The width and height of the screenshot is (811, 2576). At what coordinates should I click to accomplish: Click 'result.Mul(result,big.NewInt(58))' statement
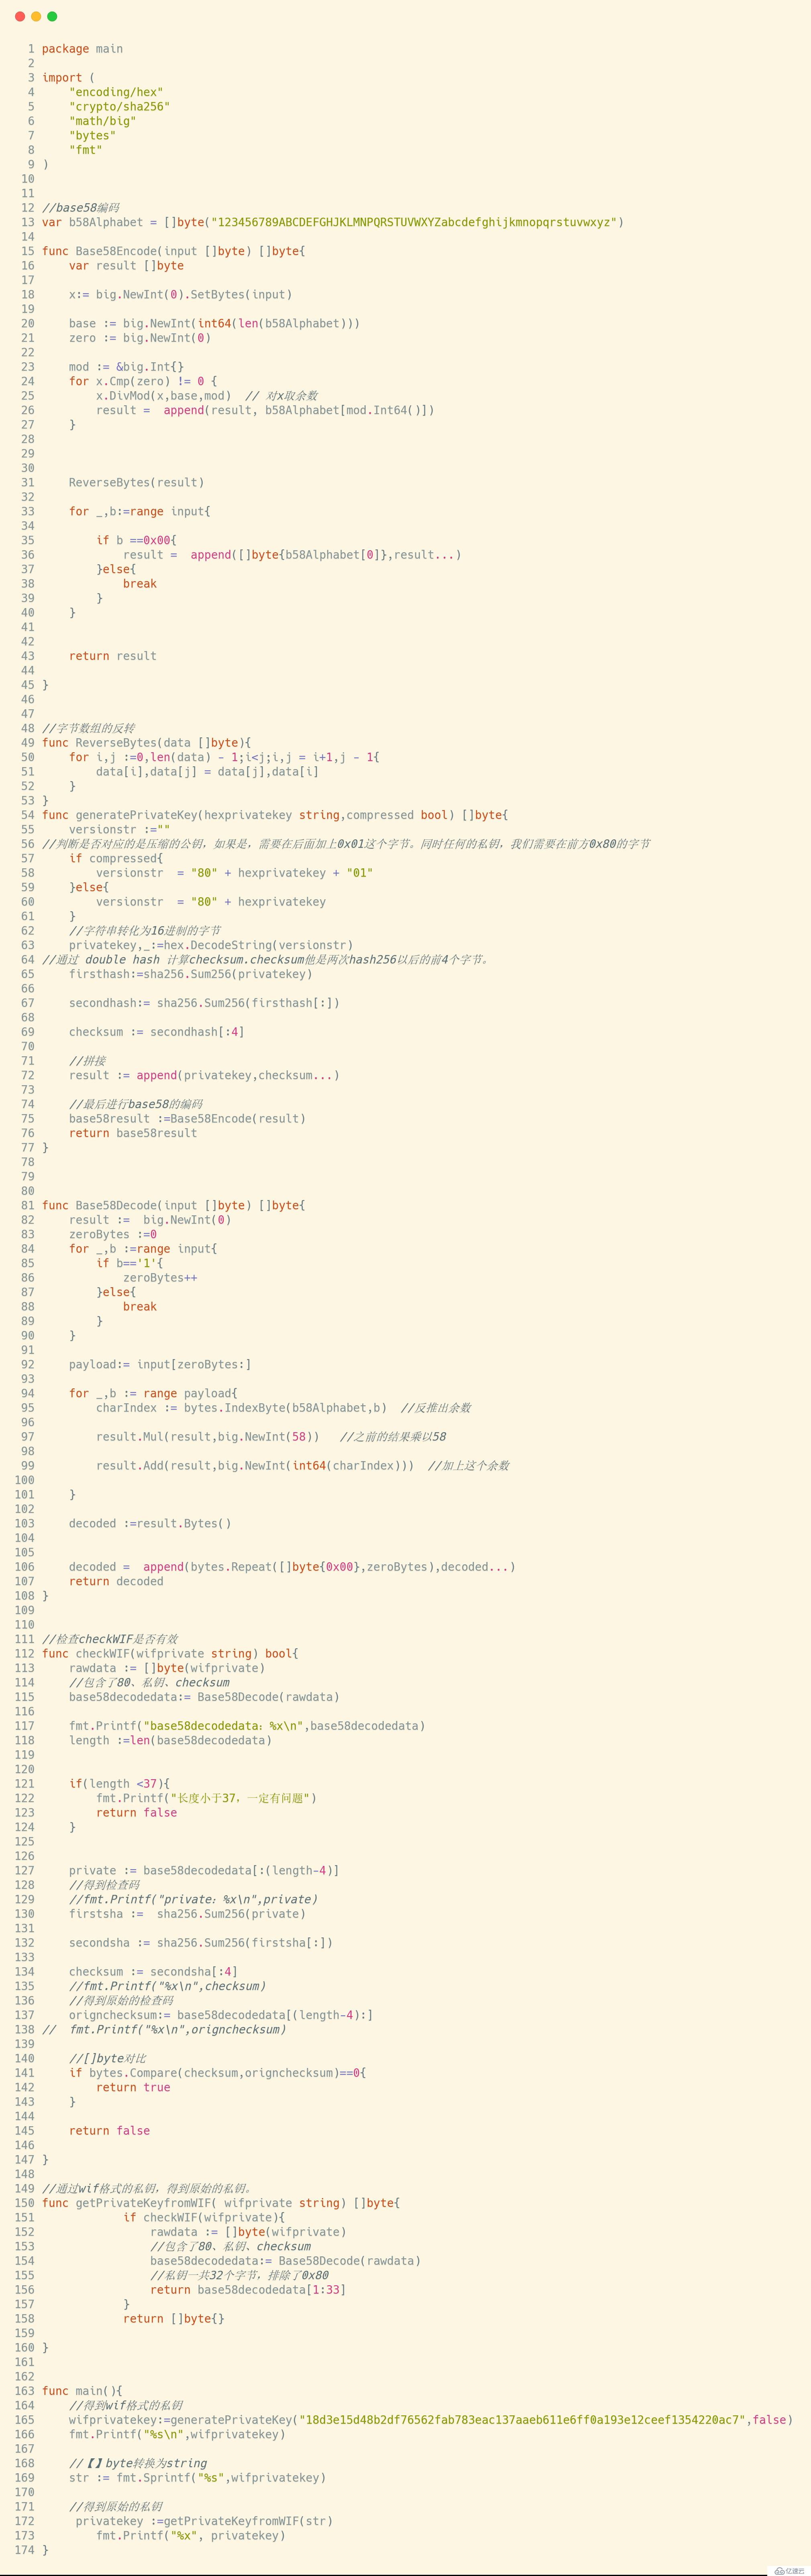pyautogui.click(x=207, y=1438)
